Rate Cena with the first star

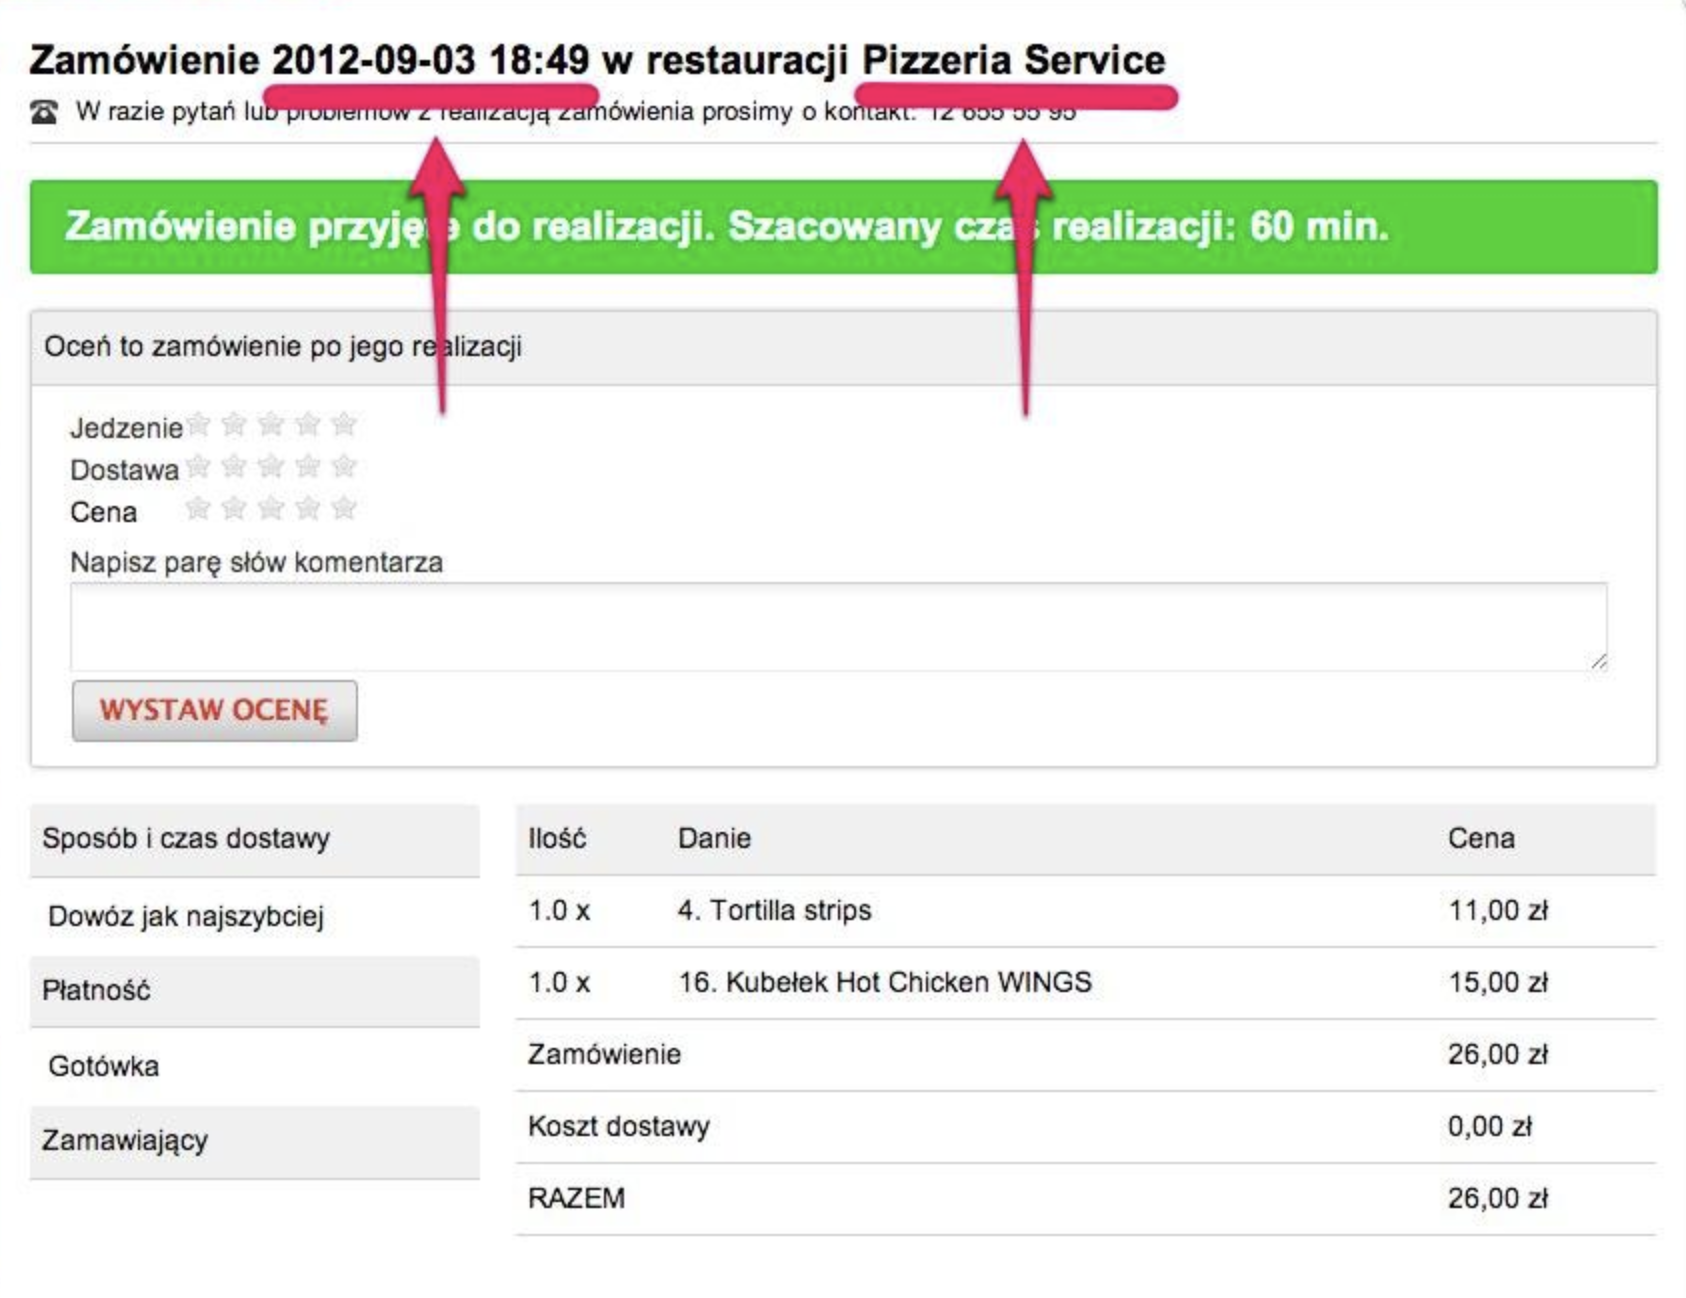pyautogui.click(x=198, y=509)
